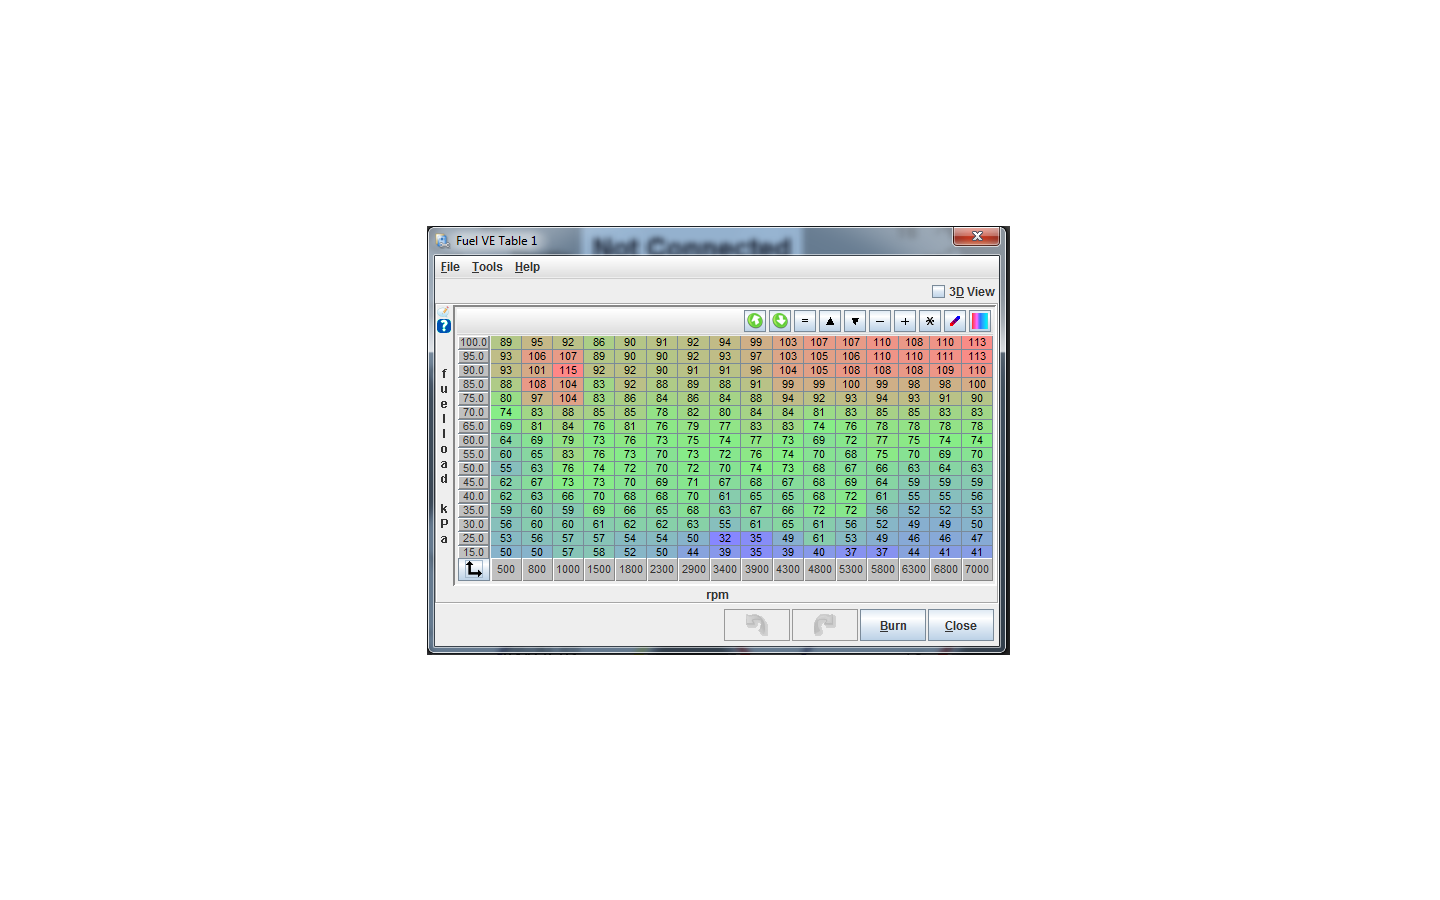Toggle the axis-swap icon near table origin
The width and height of the screenshot is (1440, 900).
[473, 568]
